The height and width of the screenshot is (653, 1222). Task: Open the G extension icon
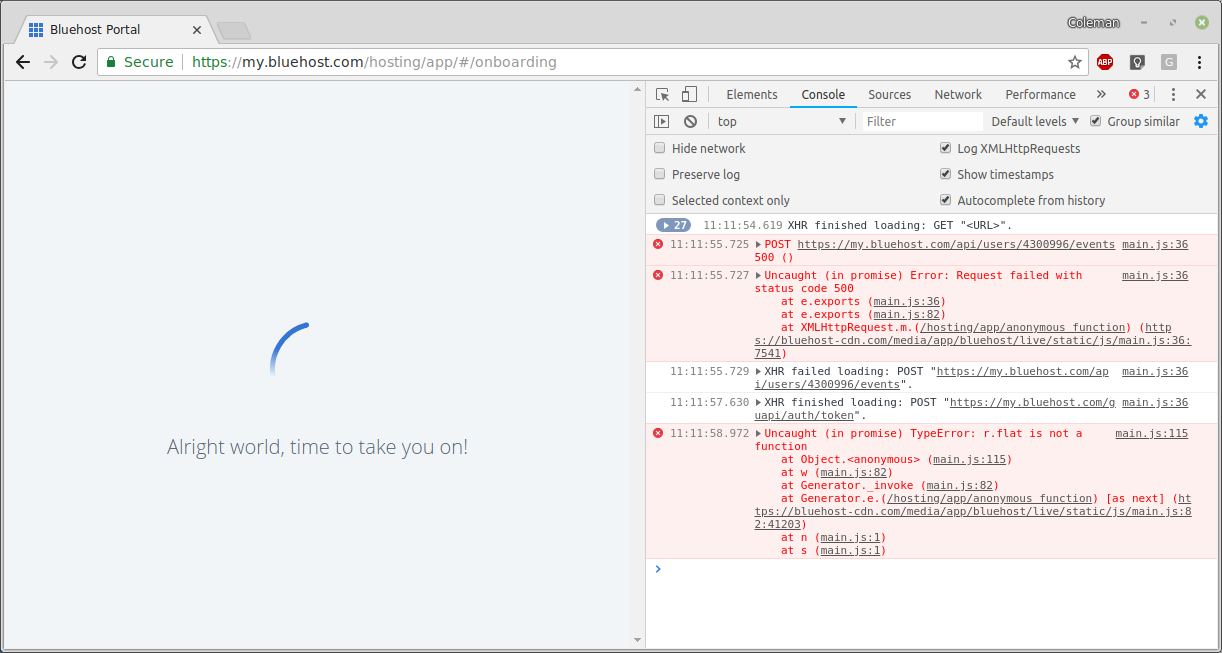(x=1169, y=62)
